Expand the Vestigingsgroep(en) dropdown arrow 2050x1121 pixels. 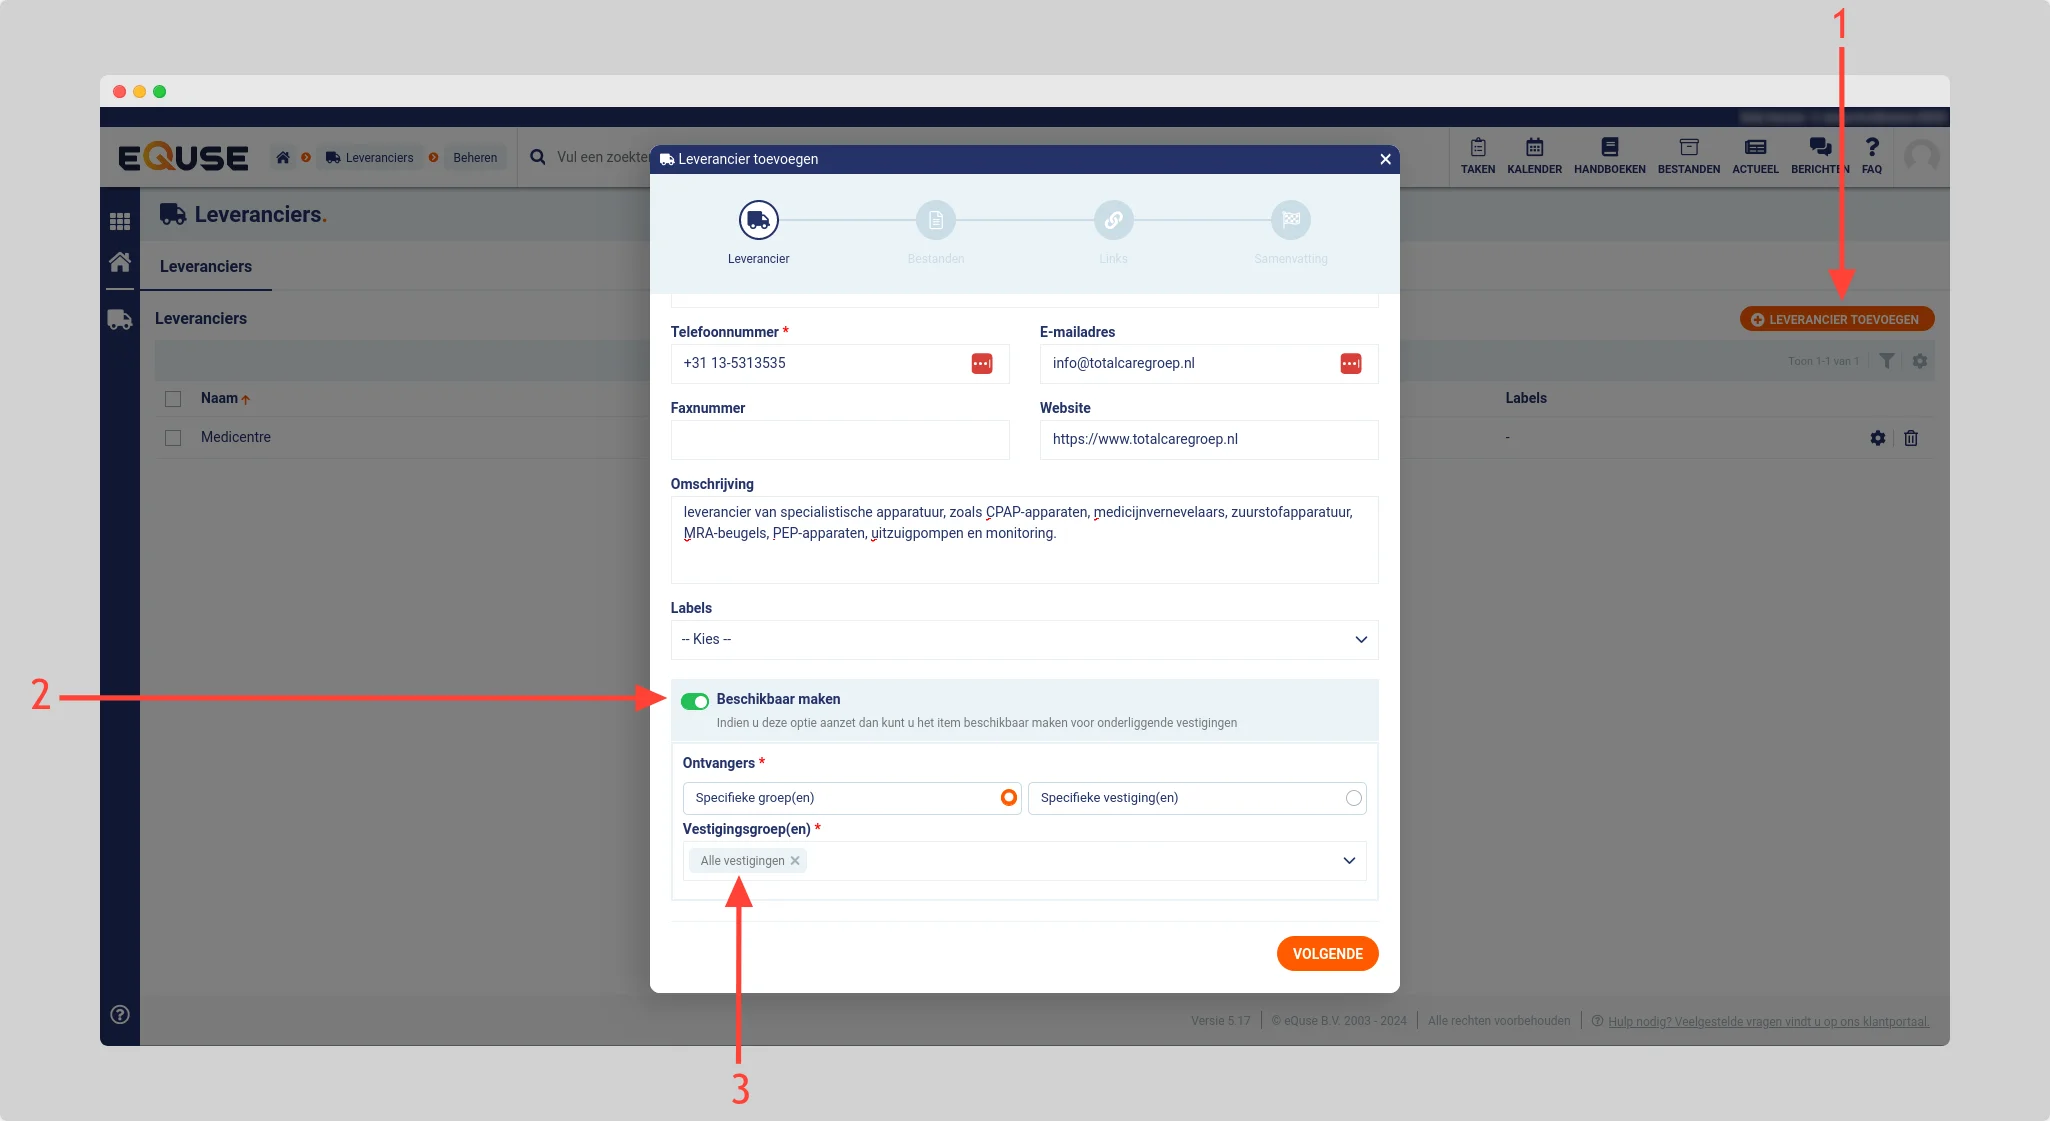[1349, 861]
